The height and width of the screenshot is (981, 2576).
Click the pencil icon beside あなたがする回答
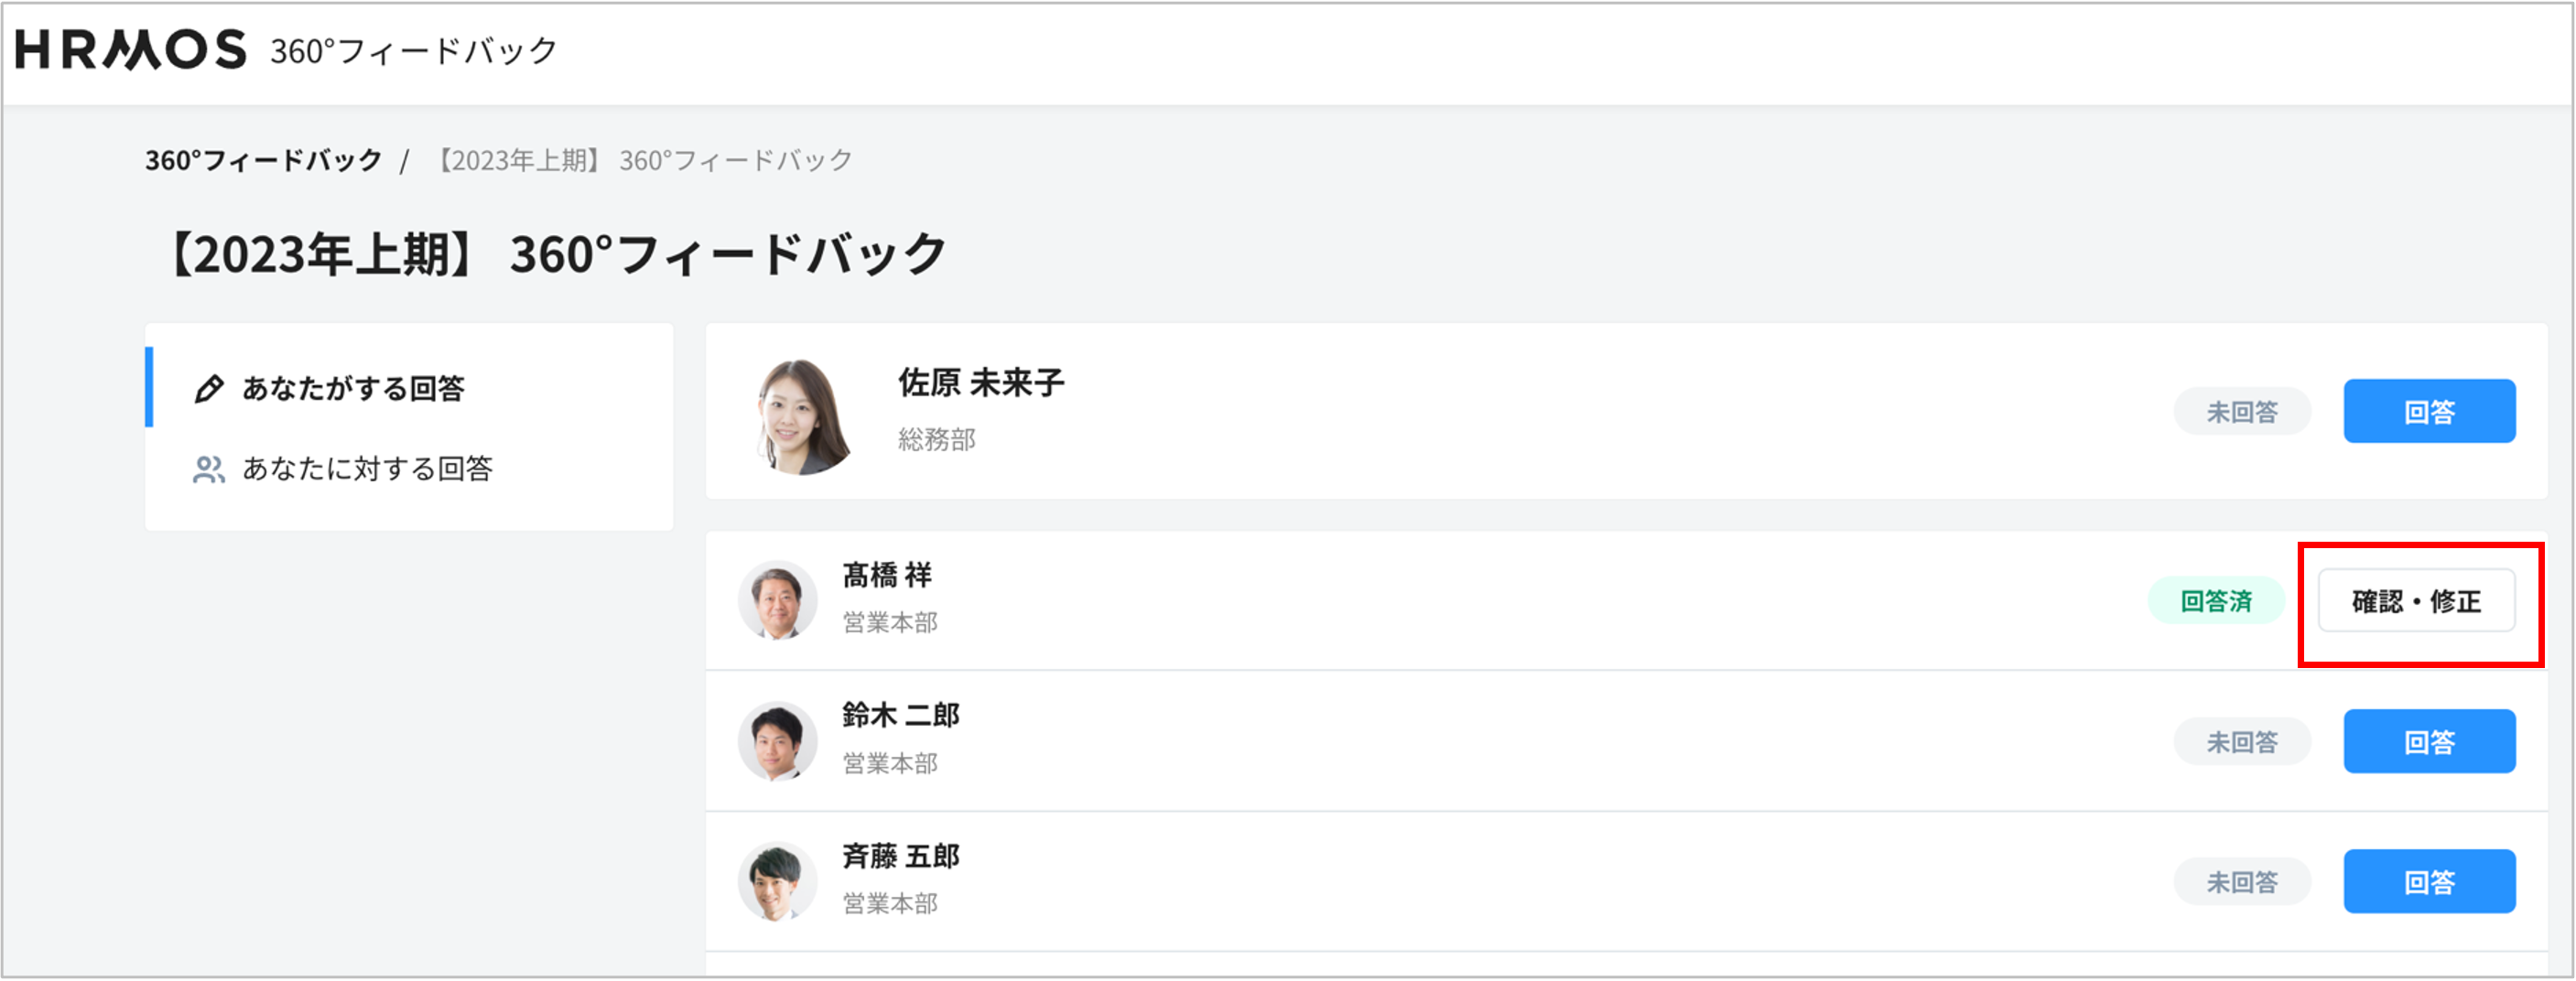click(x=209, y=389)
